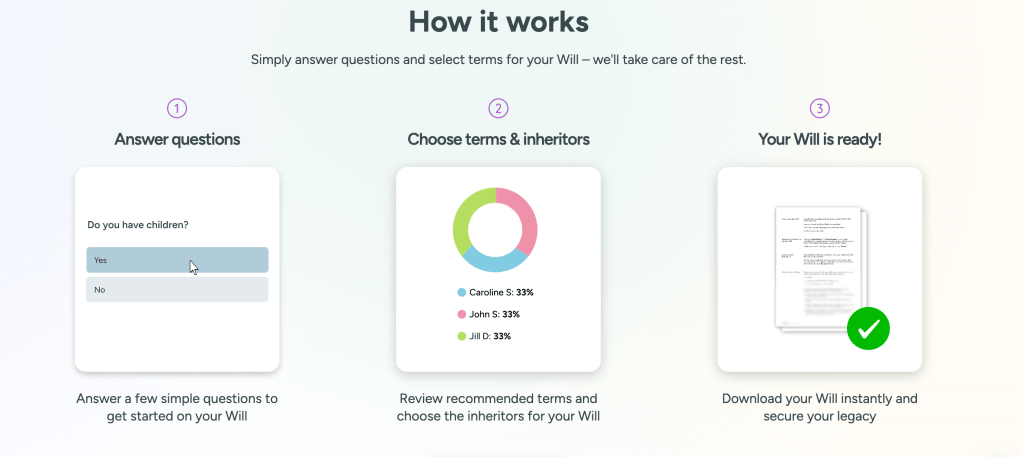The width and height of the screenshot is (1023, 457).
Task: Click the step 1 circled number icon
Action: 177,108
